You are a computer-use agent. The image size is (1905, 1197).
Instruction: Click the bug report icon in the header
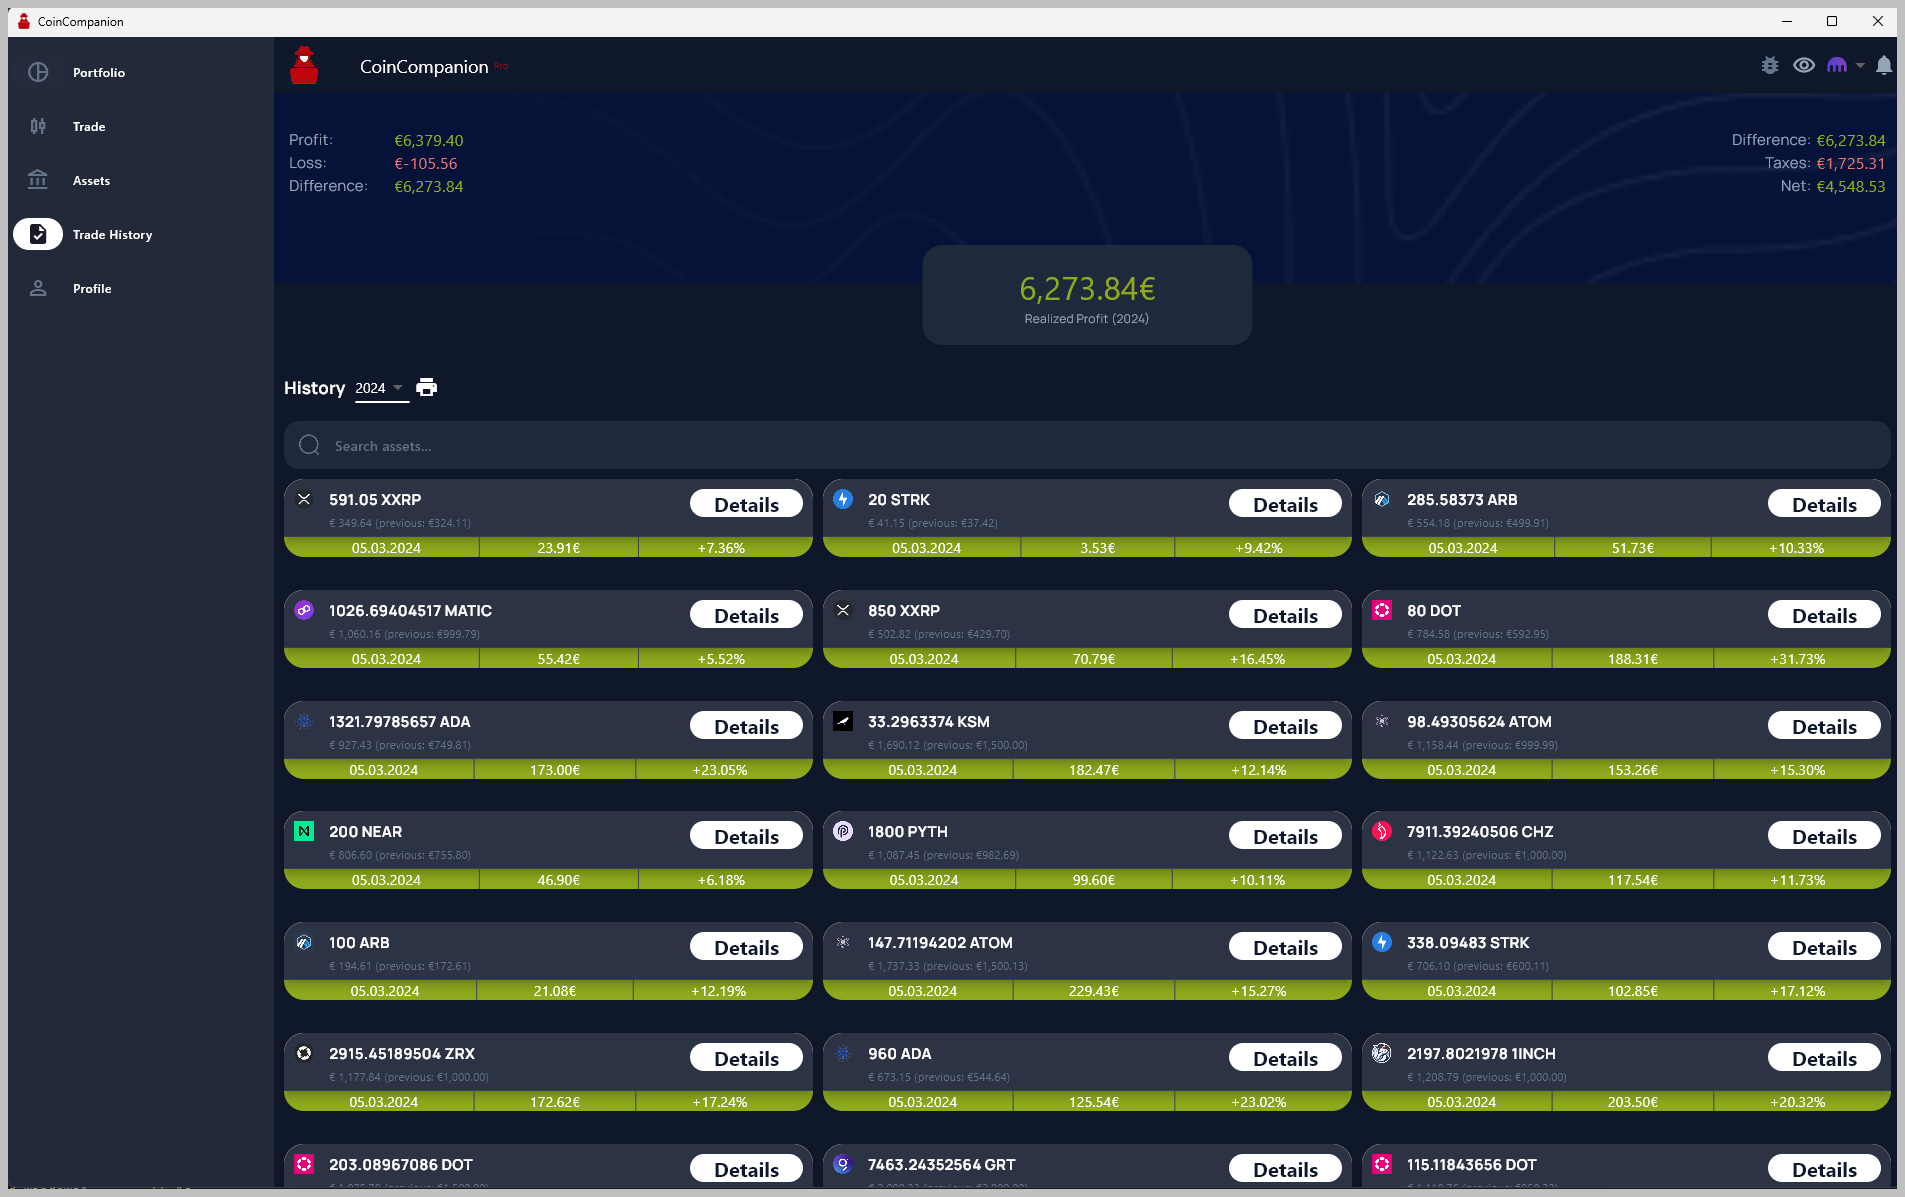[x=1769, y=65]
